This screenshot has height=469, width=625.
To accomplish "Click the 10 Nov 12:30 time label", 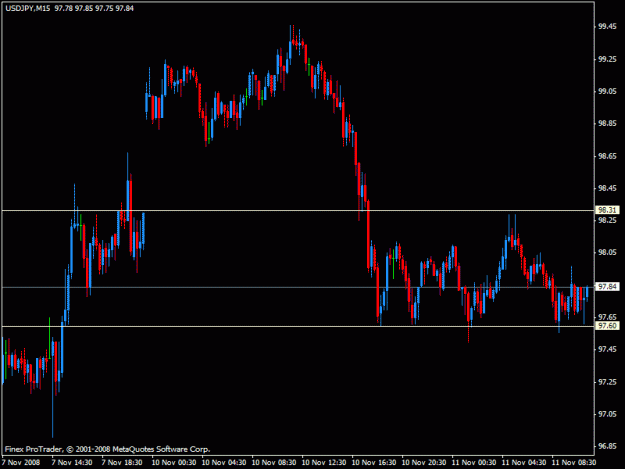I will 324,462.
